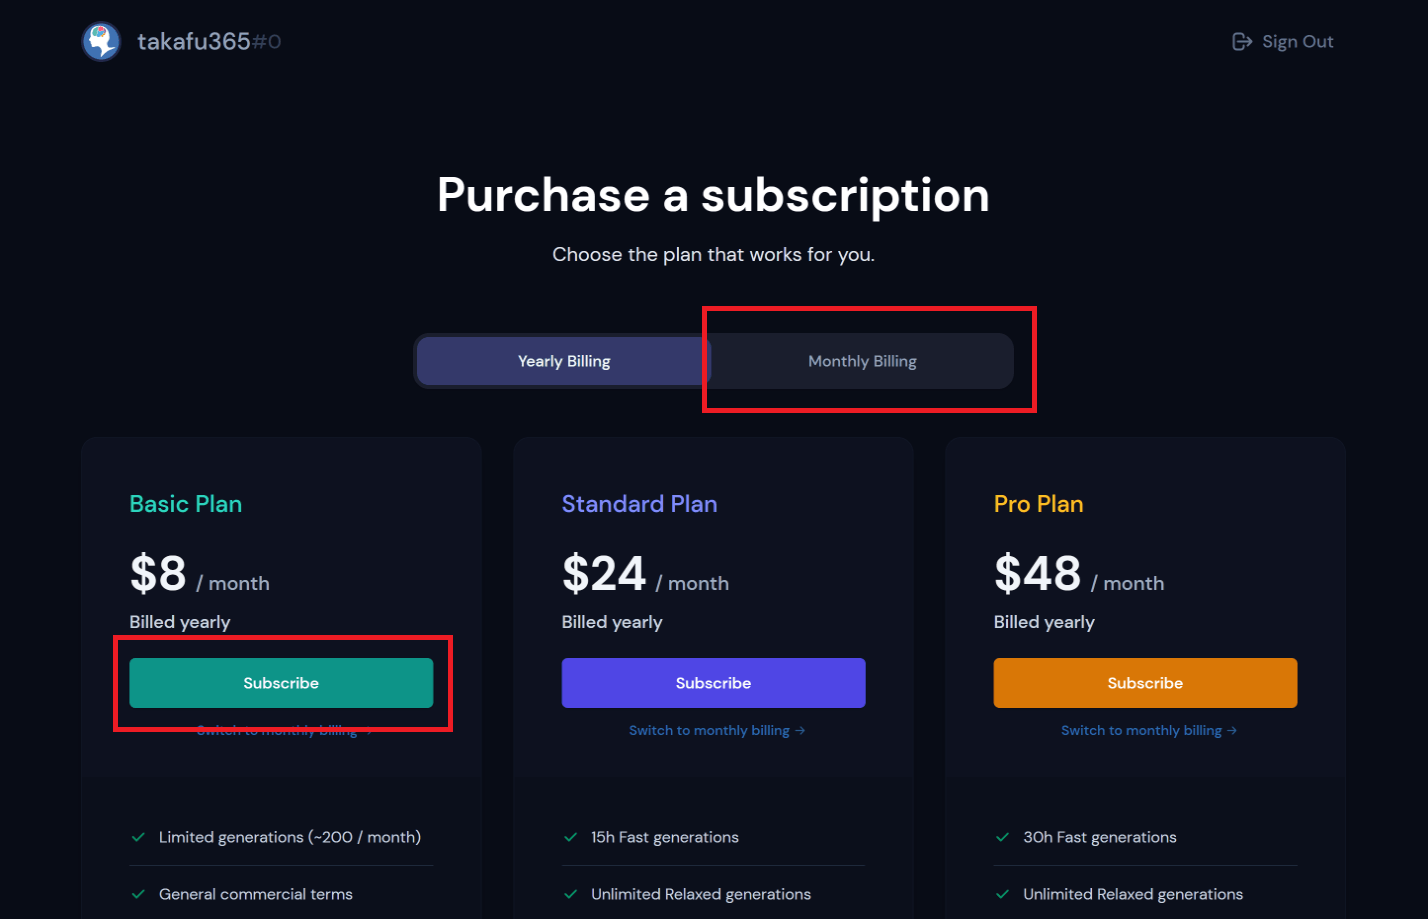The image size is (1428, 919).
Task: Click the Standard Plan $24 price
Action: [604, 574]
